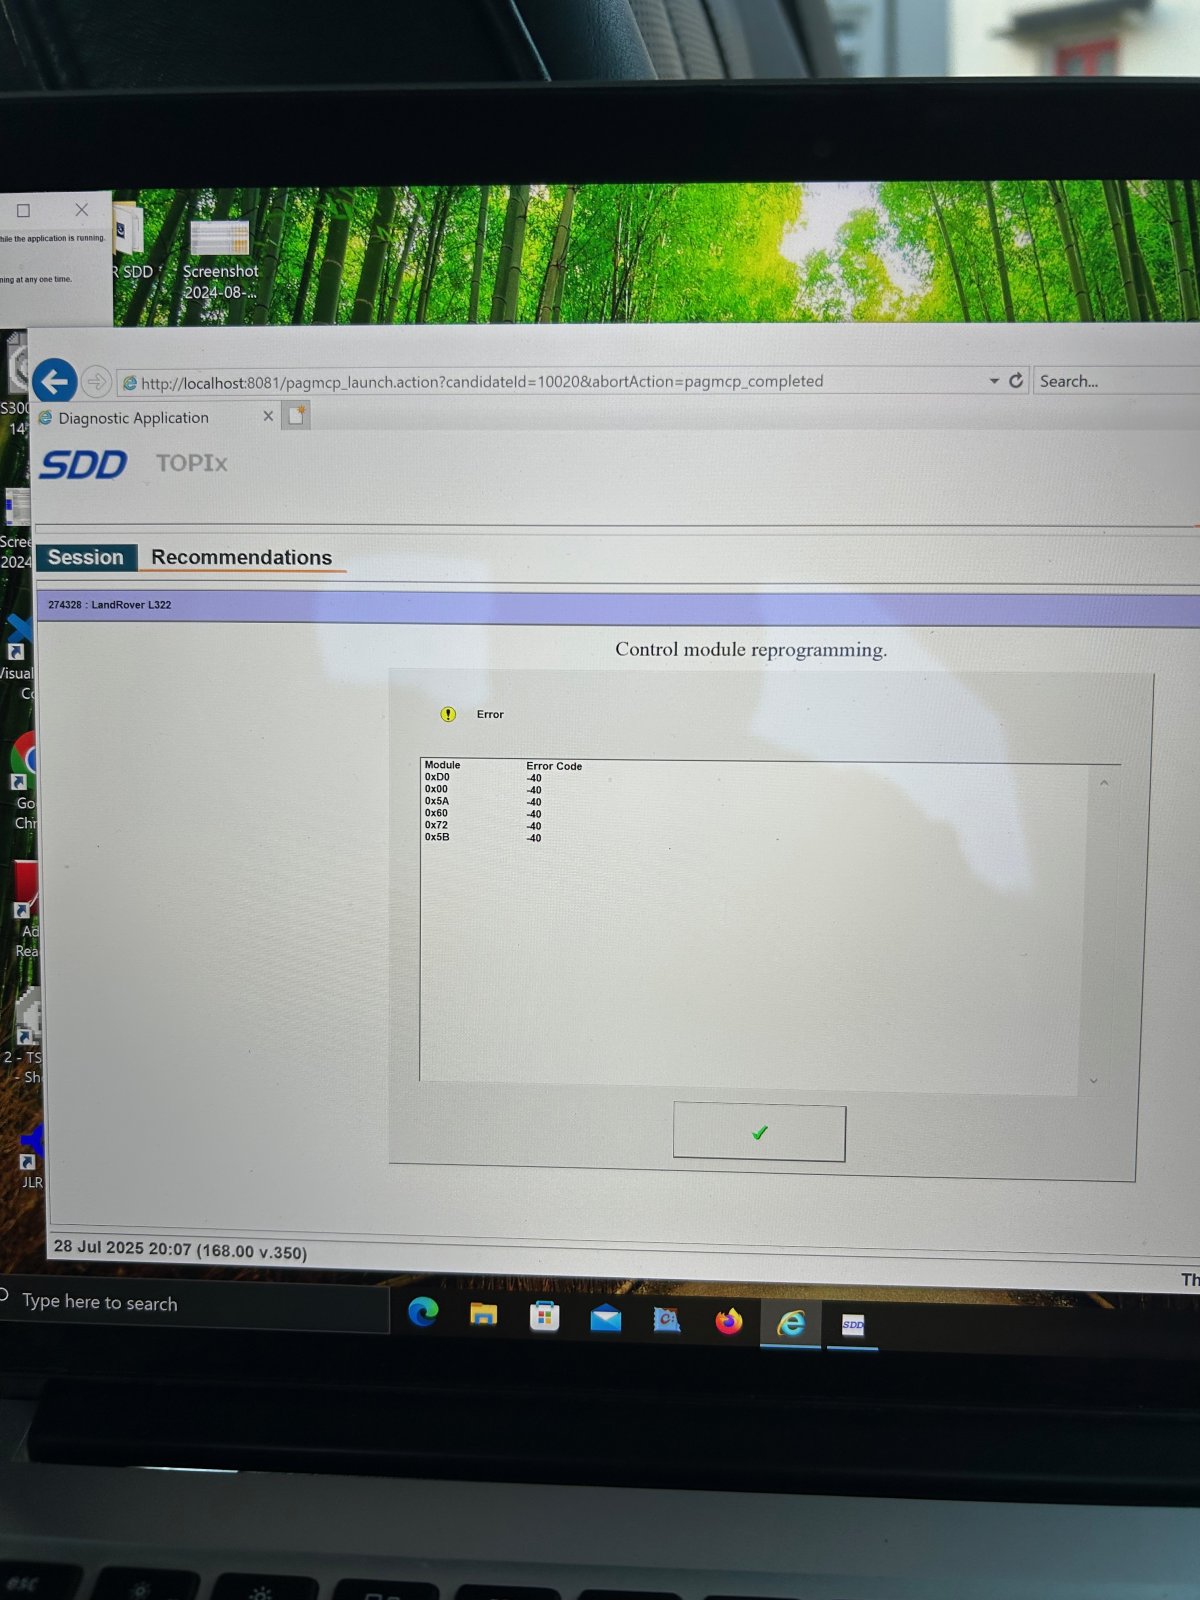
Task: Open the address bar history dropdown
Action: [994, 381]
